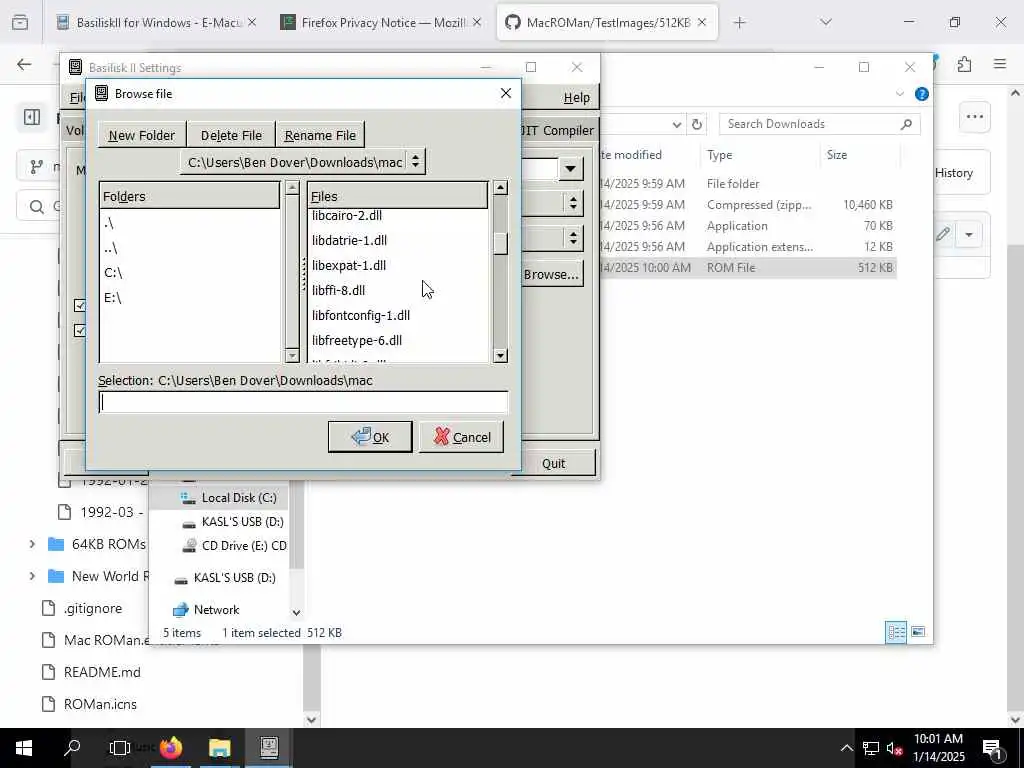Close the MacROMan/TestImages browser tab
Image resolution: width=1024 pixels, height=768 pixels.
tap(702, 23)
